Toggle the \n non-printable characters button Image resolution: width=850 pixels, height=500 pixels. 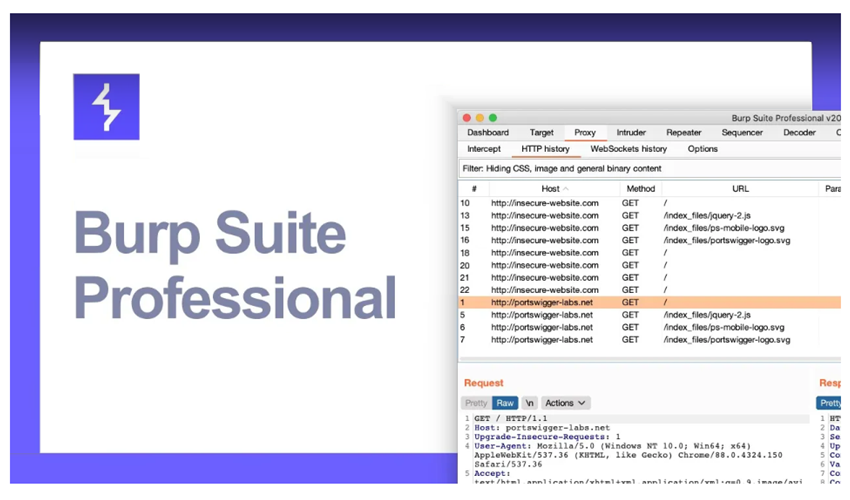pos(529,403)
